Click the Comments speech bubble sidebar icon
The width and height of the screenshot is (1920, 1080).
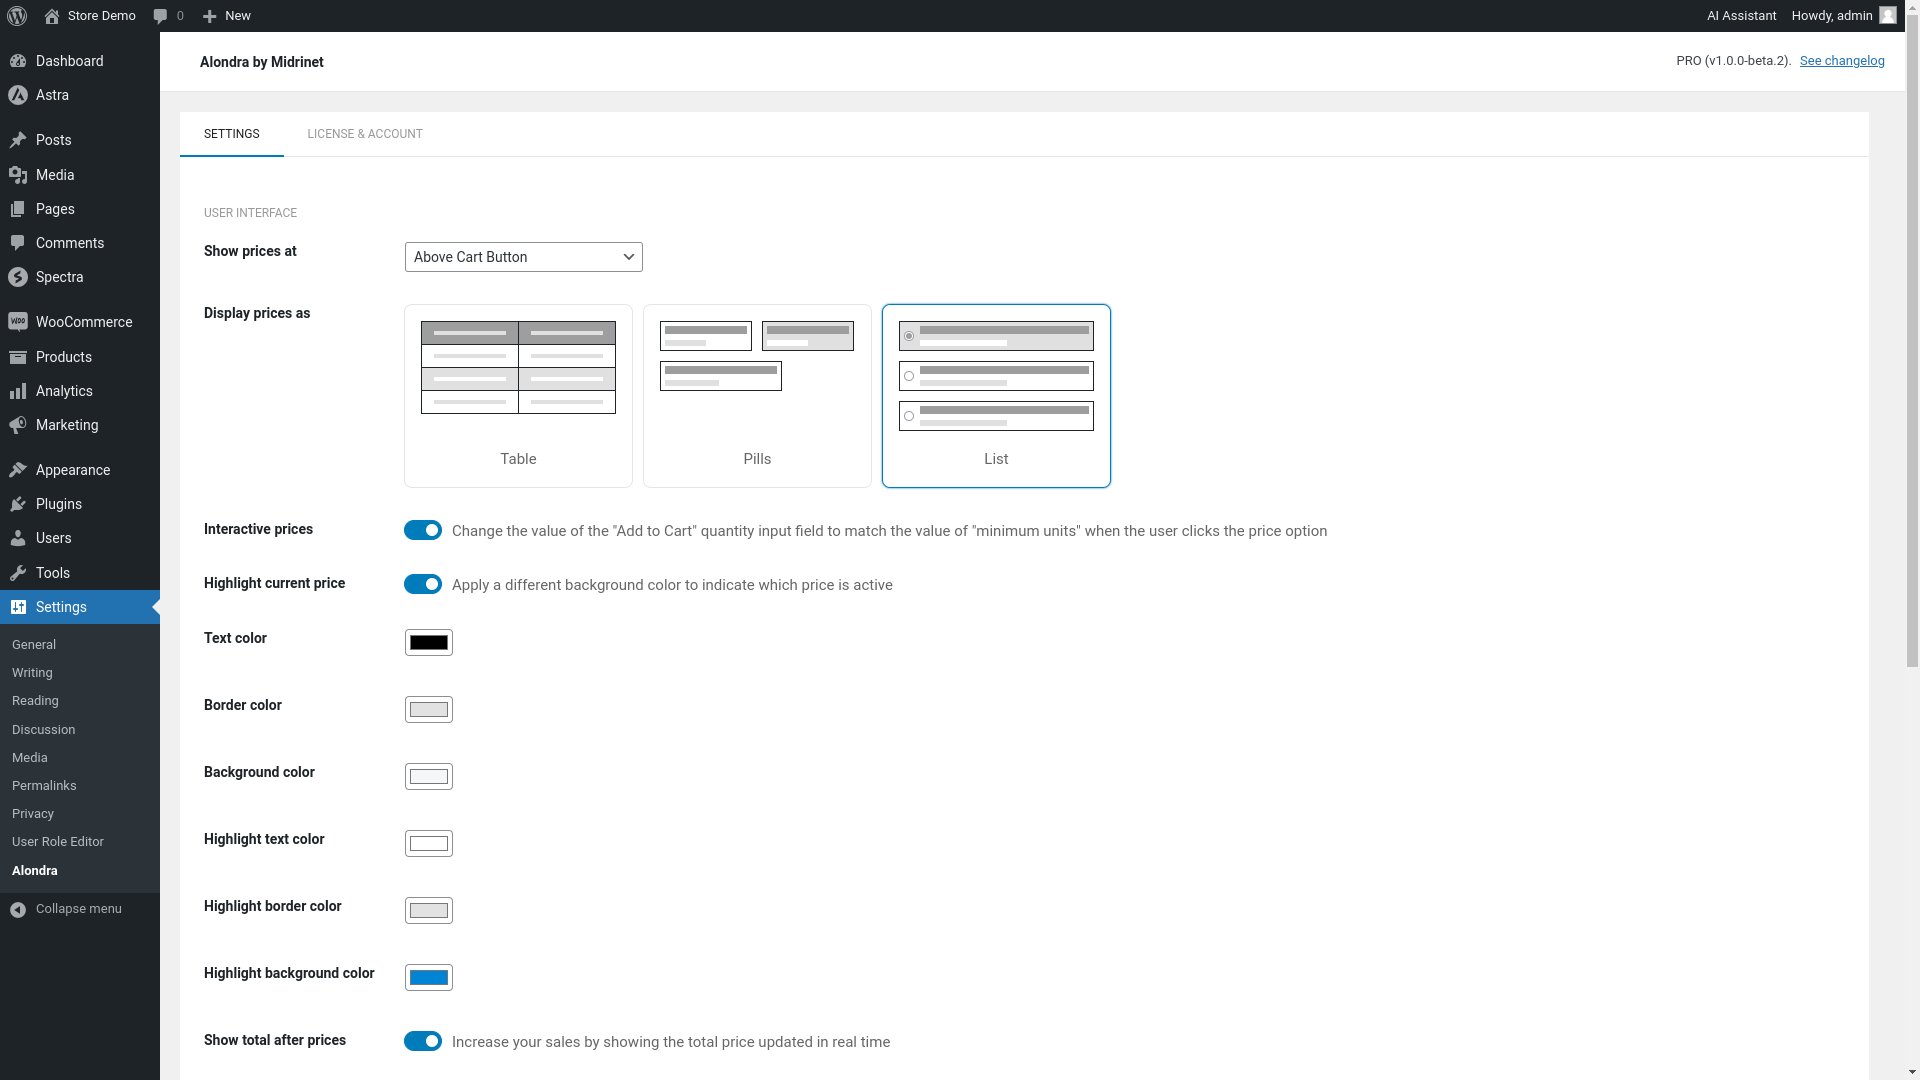pyautogui.click(x=18, y=243)
